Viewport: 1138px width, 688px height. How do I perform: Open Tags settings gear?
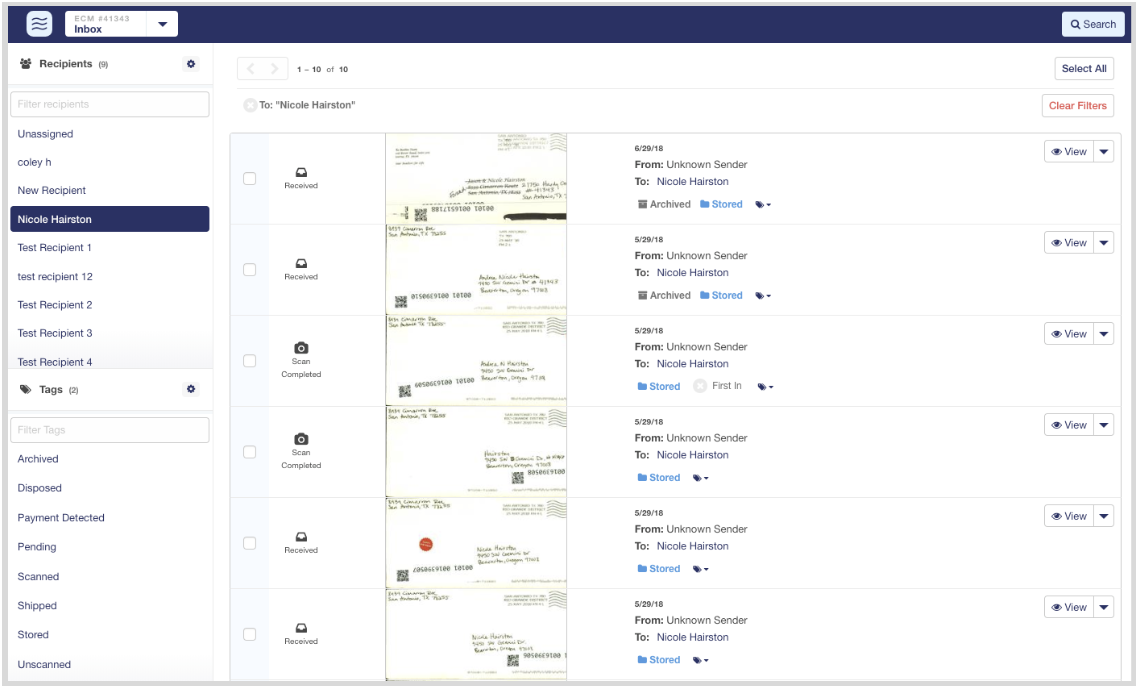(x=191, y=389)
